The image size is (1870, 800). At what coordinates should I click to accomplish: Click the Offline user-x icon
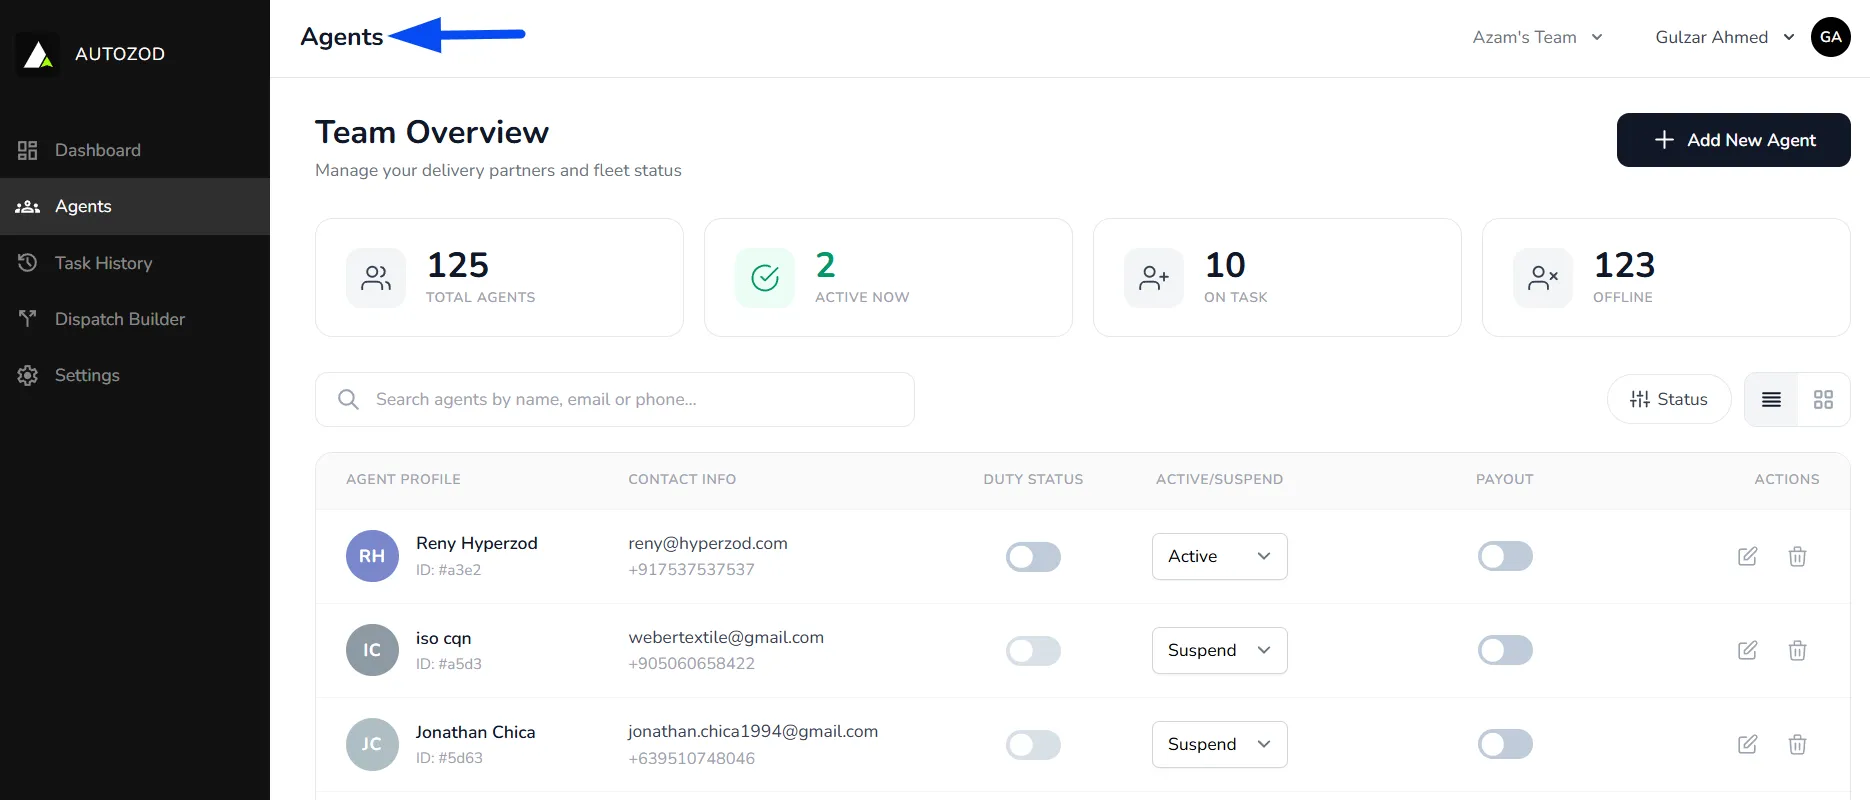pyautogui.click(x=1543, y=278)
